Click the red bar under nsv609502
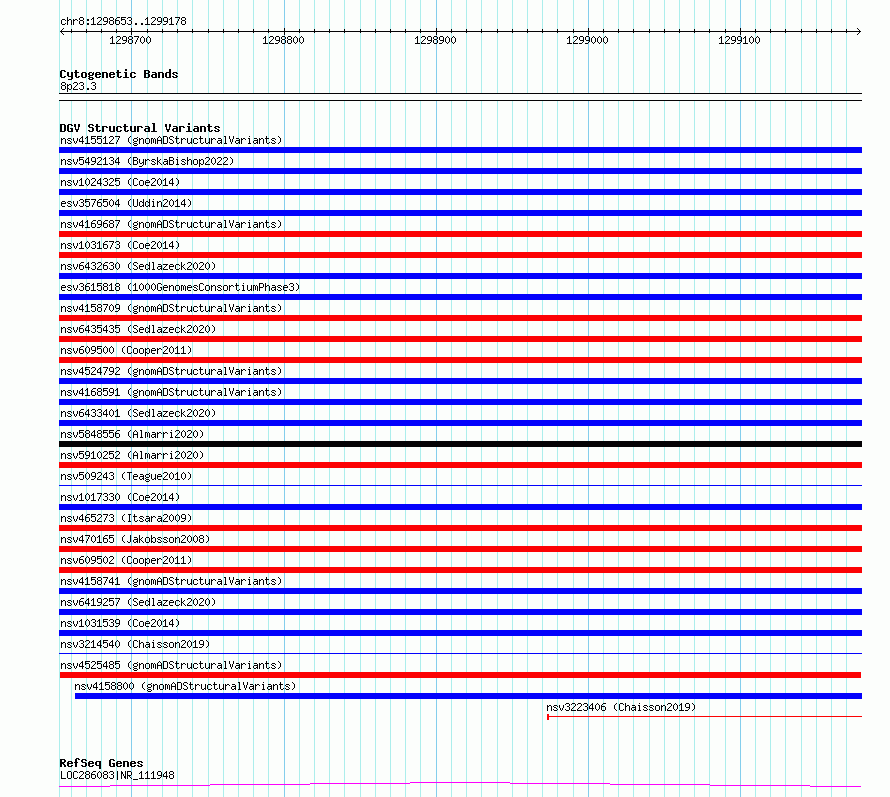Viewport: 890px width, 797px height. pos(460,570)
